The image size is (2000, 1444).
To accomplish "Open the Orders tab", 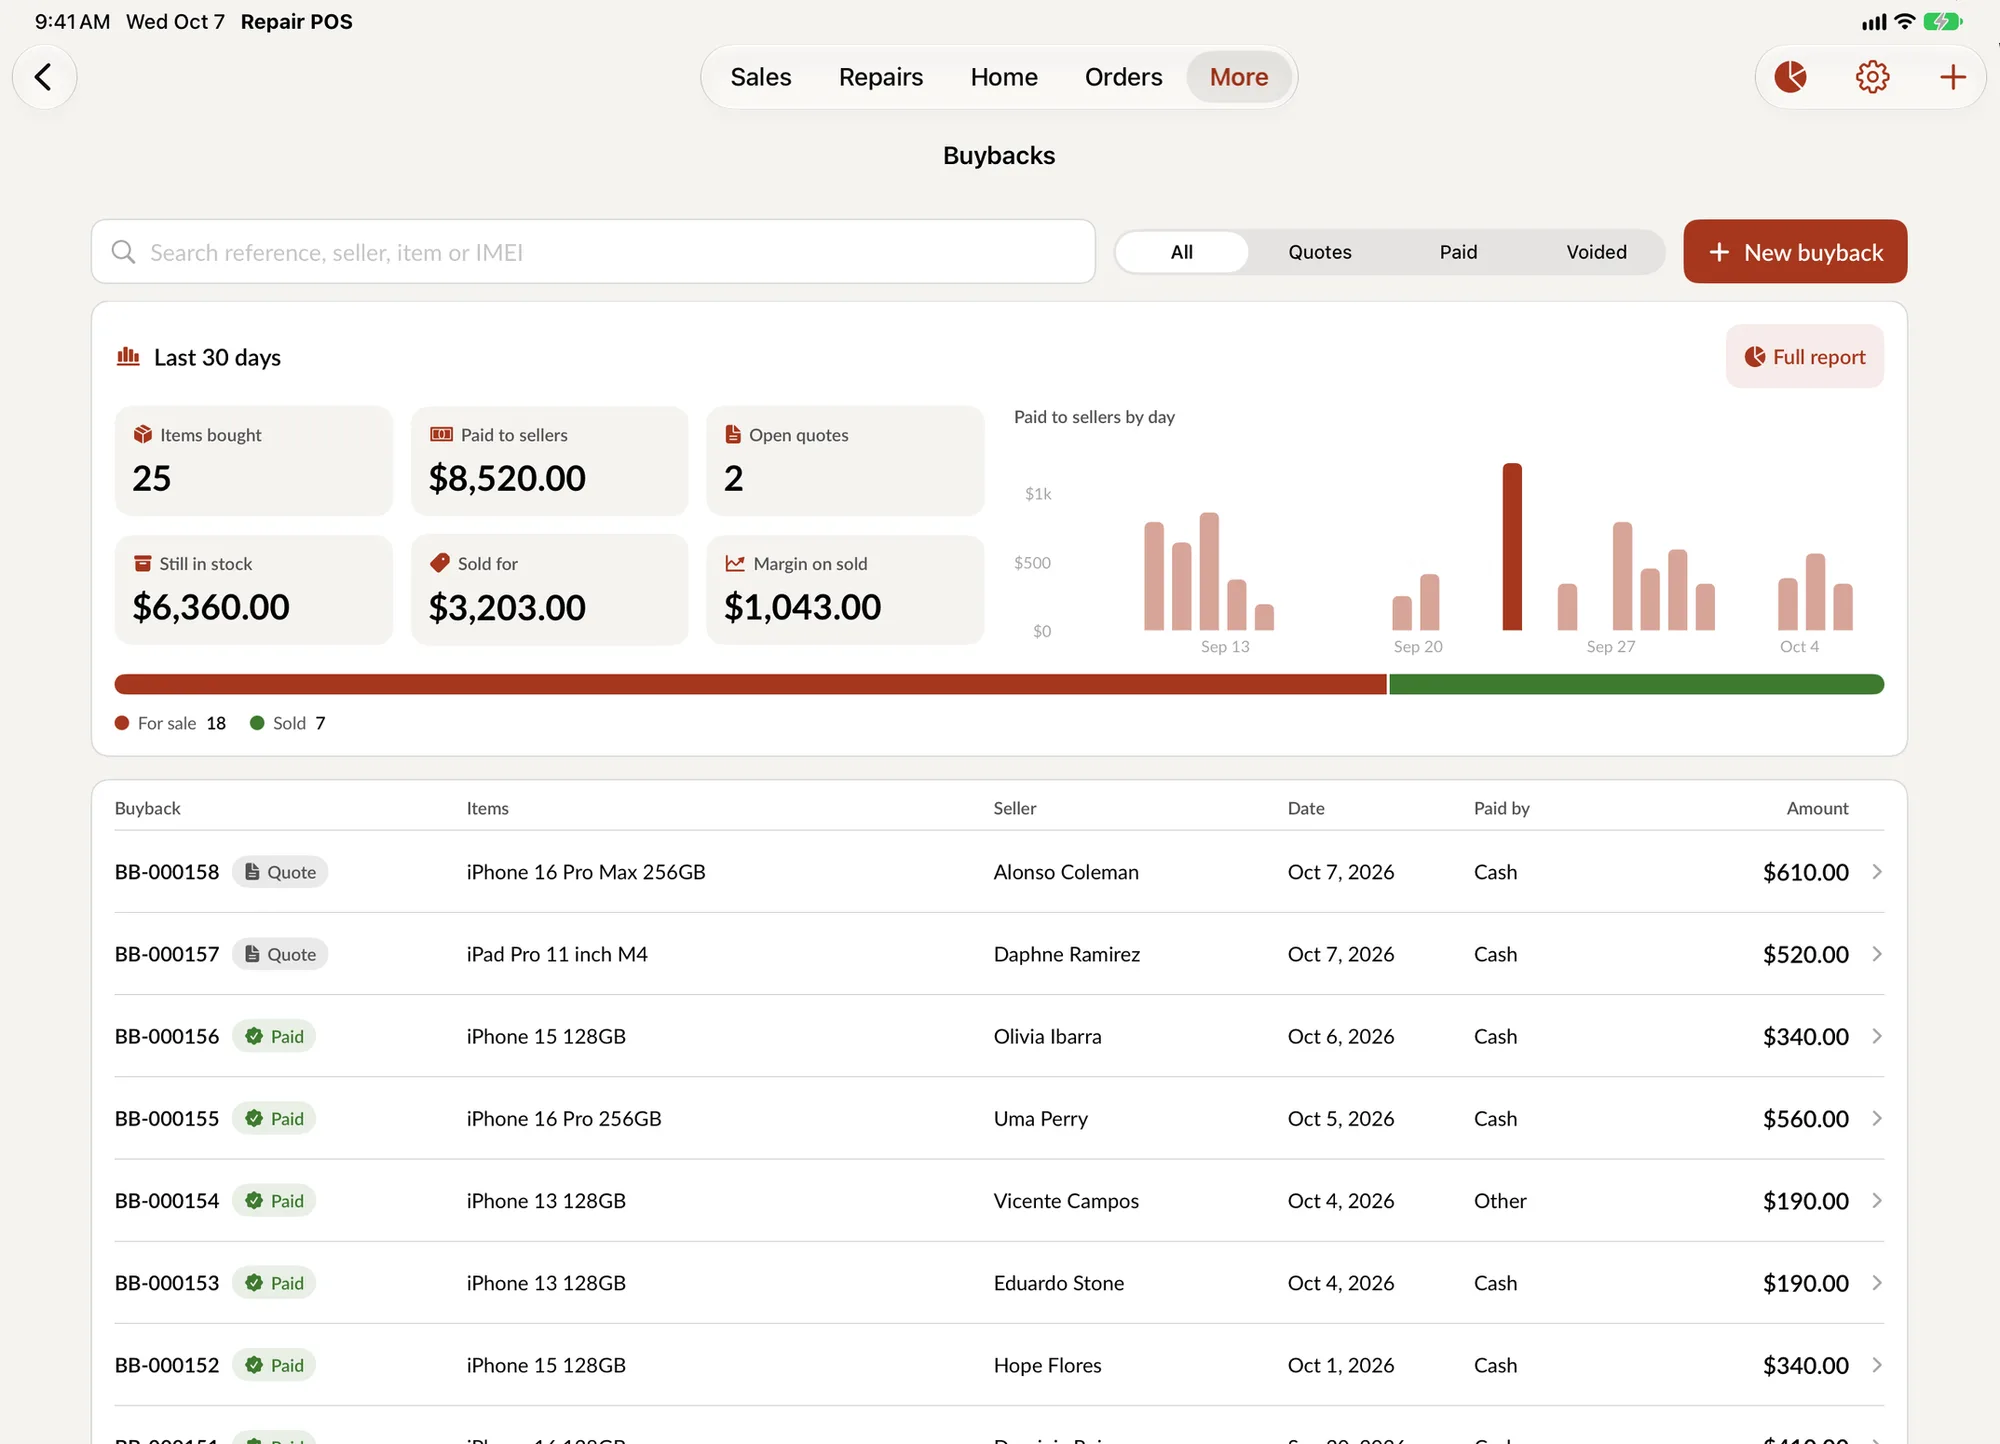I will (1123, 77).
